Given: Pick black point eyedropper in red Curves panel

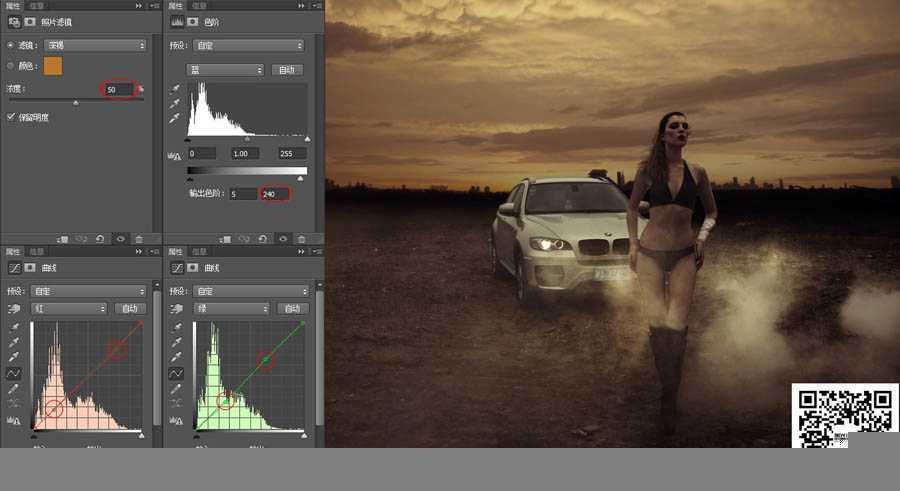Looking at the screenshot, I should point(13,327).
